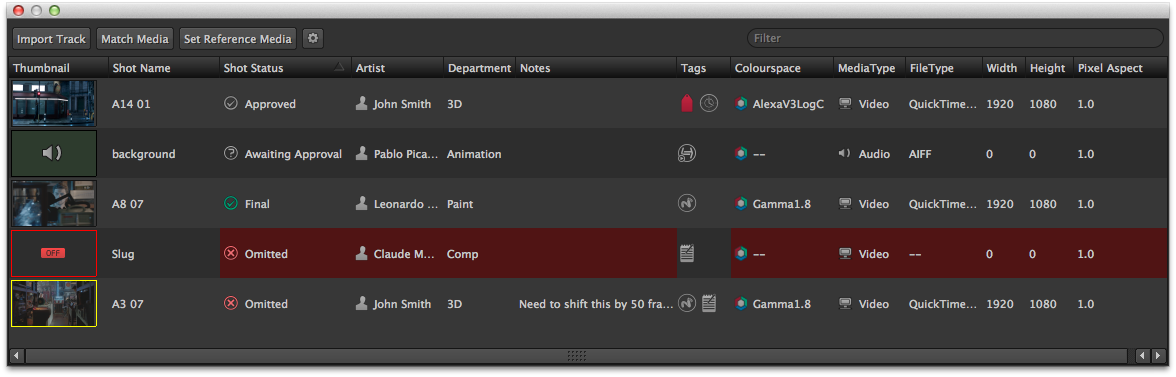Open the gear settings menu
Screen dimensions: 1176x377
(313, 39)
